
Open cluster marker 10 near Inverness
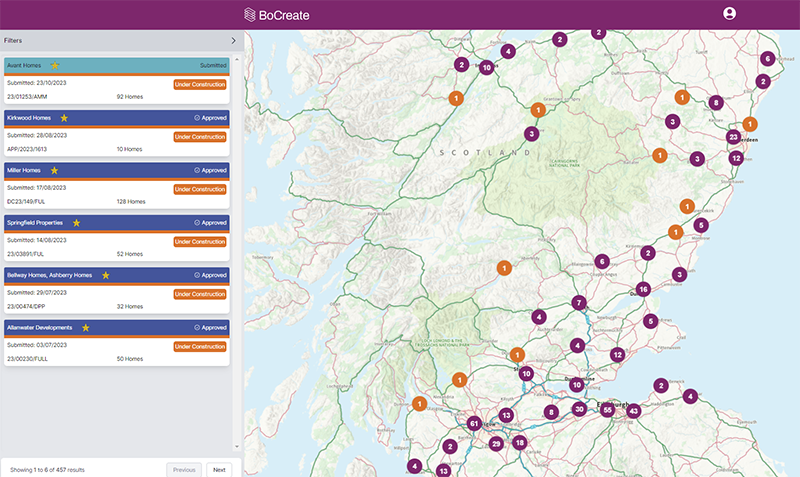click(486, 67)
